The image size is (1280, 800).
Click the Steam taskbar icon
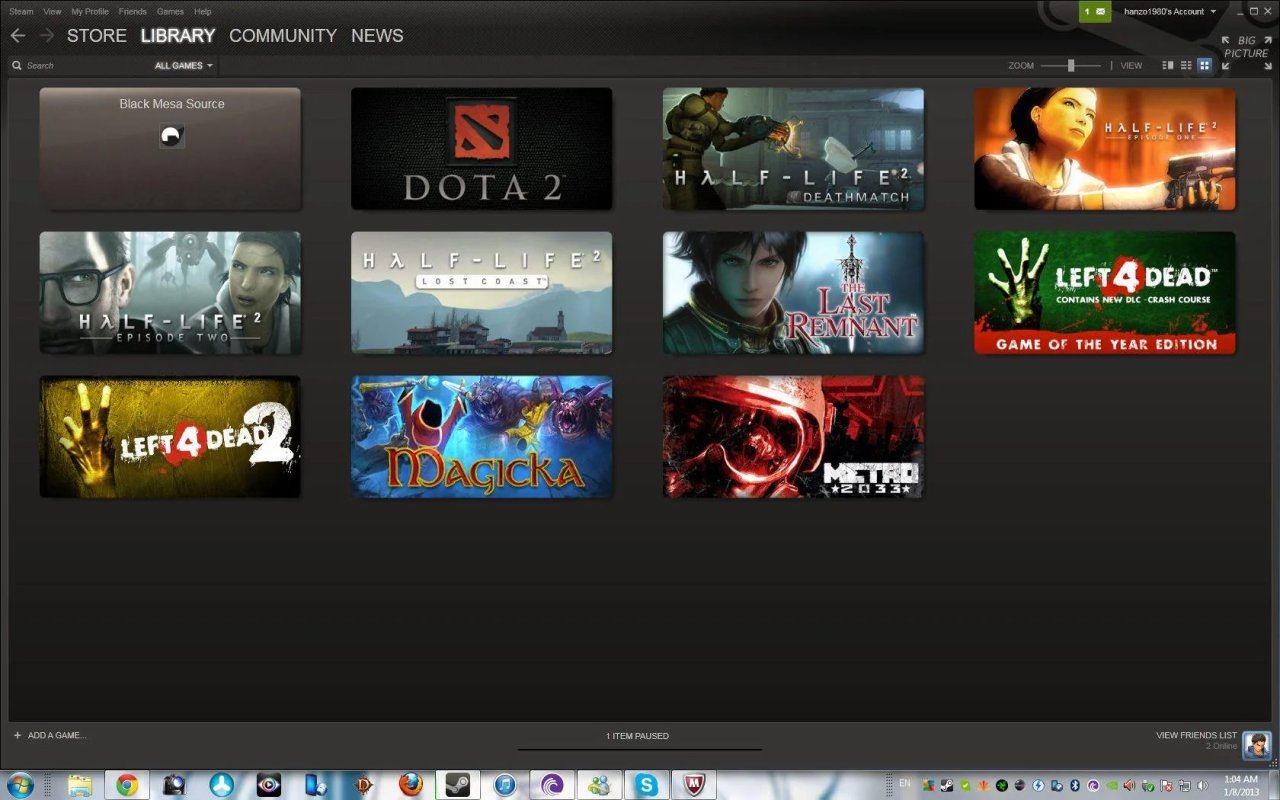(x=458, y=785)
